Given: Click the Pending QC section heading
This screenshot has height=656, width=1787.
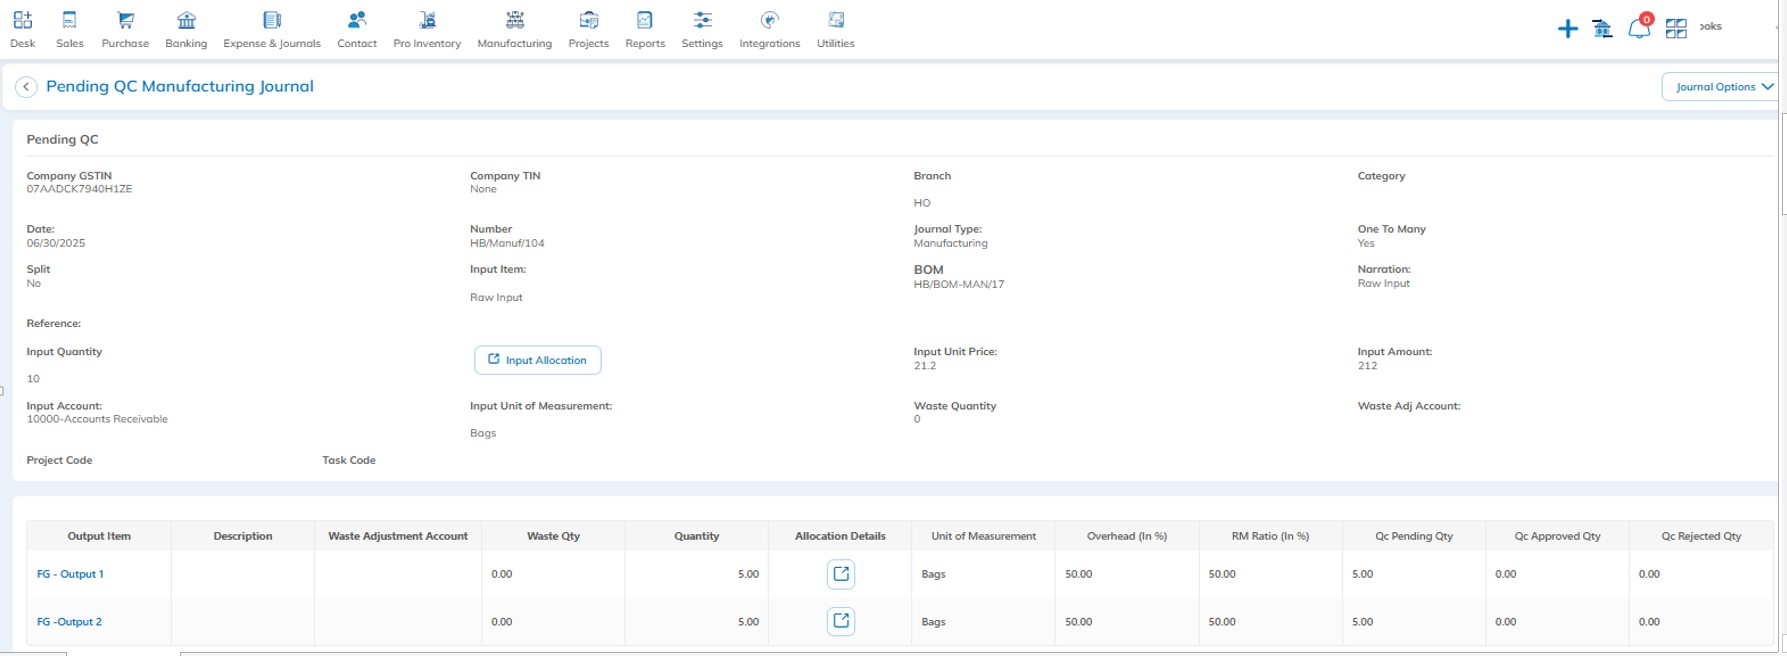Looking at the screenshot, I should pos(62,139).
